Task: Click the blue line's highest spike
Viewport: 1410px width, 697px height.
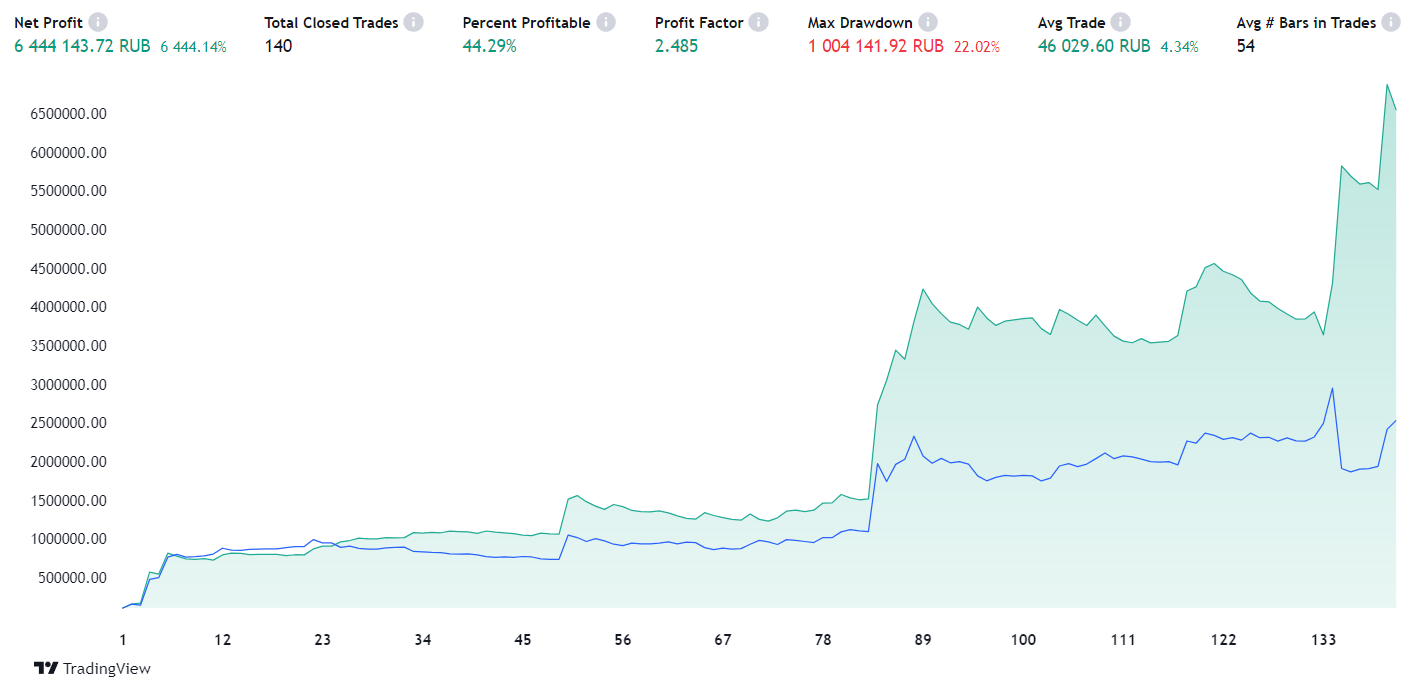Action: [1332, 388]
